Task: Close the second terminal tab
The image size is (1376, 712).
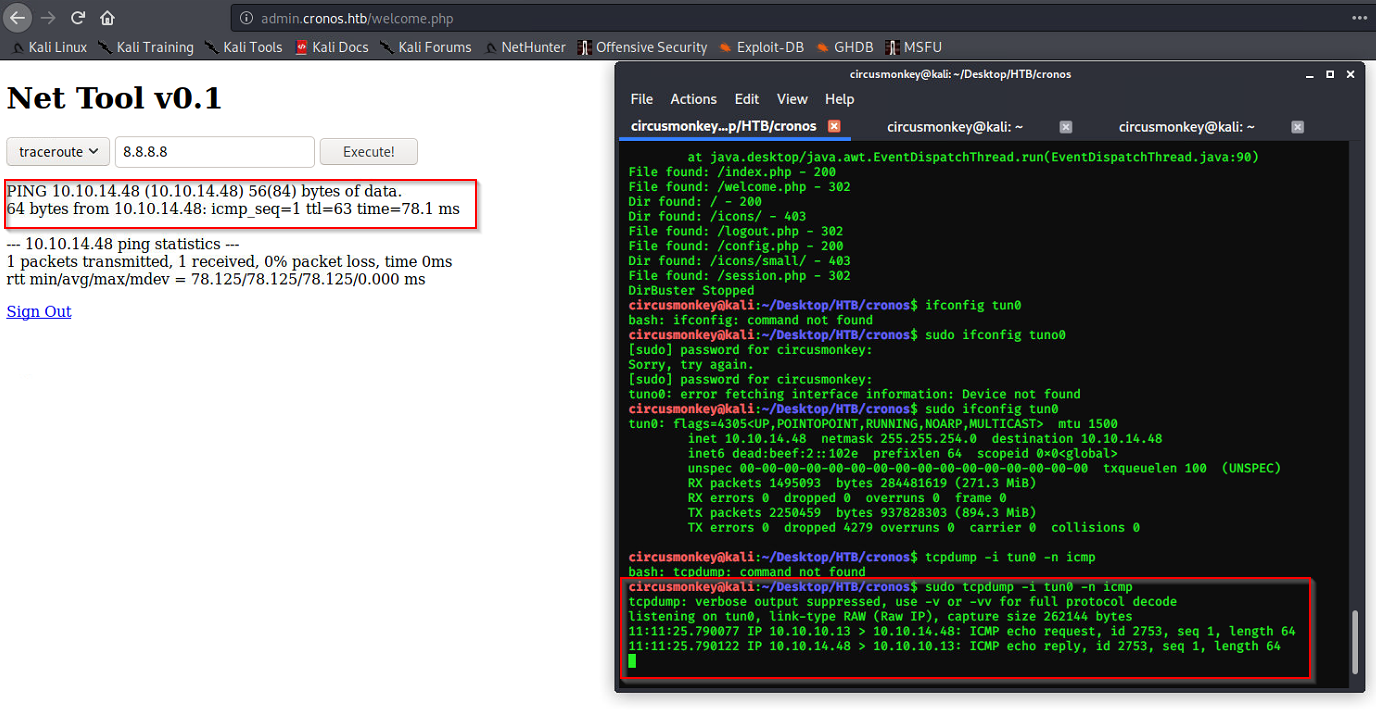Action: [1066, 127]
